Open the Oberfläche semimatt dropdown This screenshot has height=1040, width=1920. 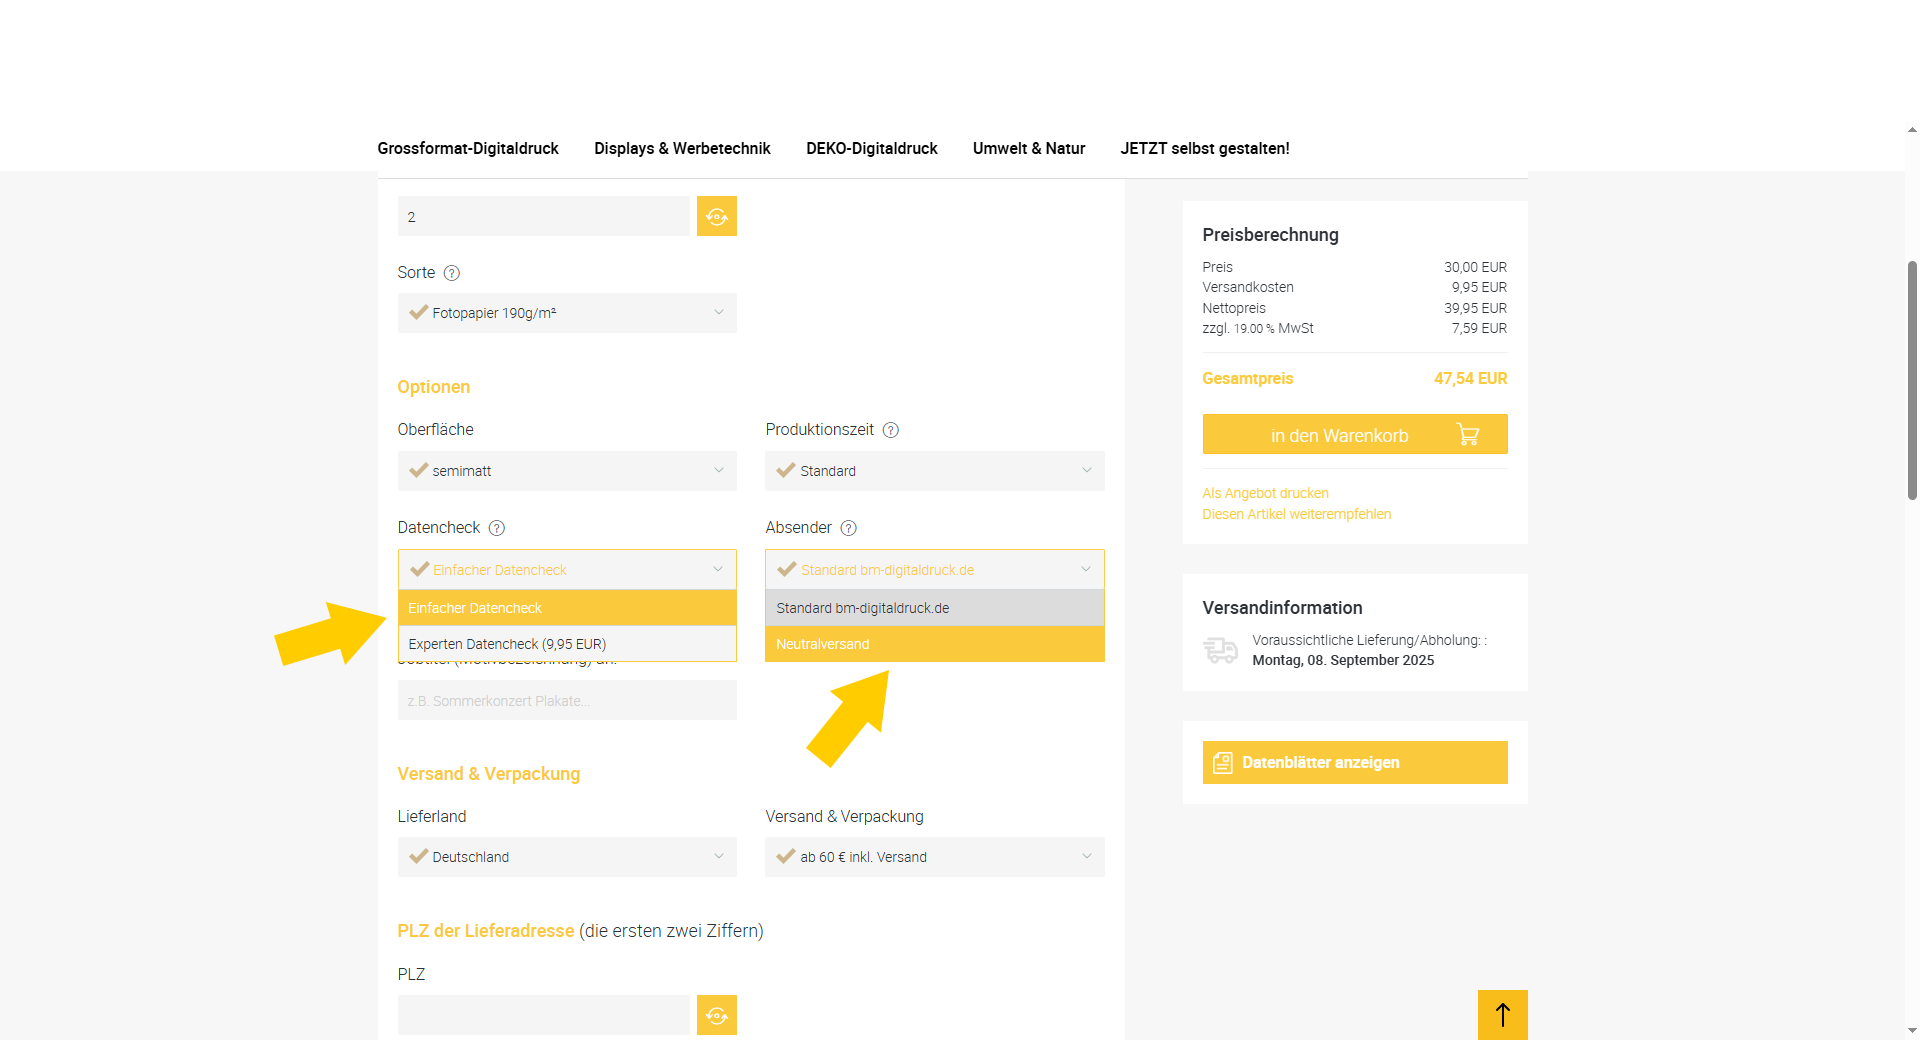click(x=566, y=471)
